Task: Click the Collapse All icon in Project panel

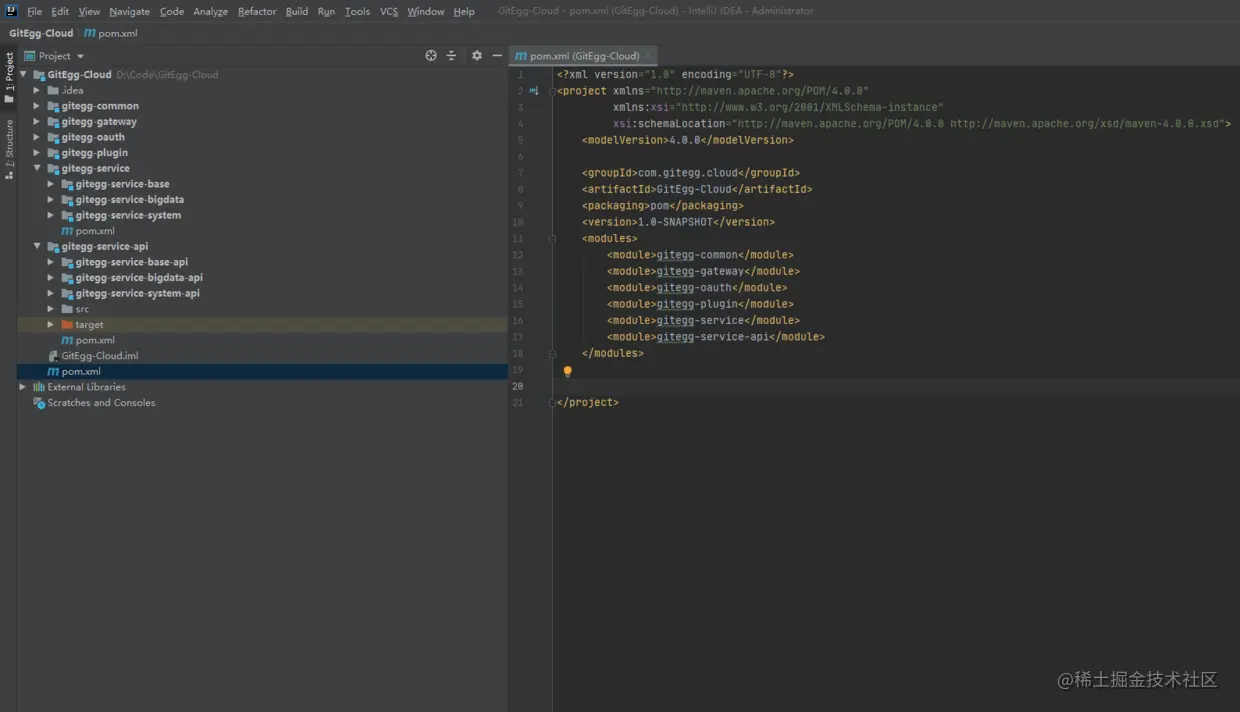Action: click(x=451, y=56)
